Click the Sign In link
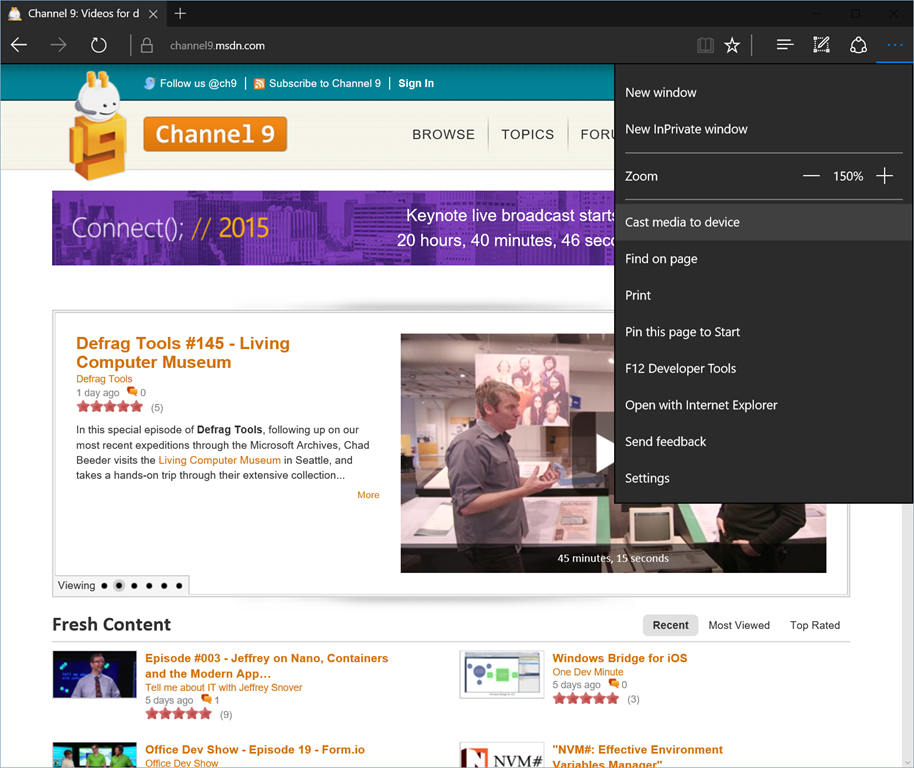Screen dimensions: 914x768 coord(416,83)
